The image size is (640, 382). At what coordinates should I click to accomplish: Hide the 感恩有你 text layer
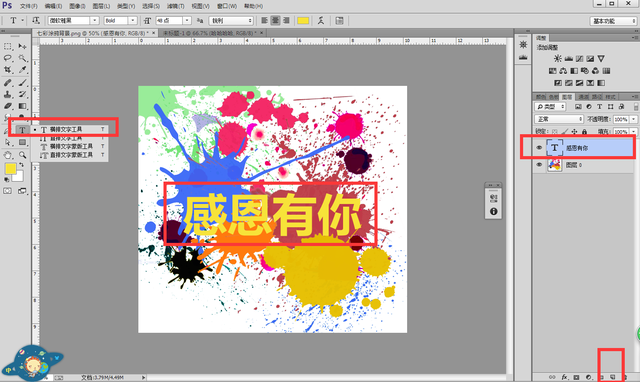pos(539,148)
